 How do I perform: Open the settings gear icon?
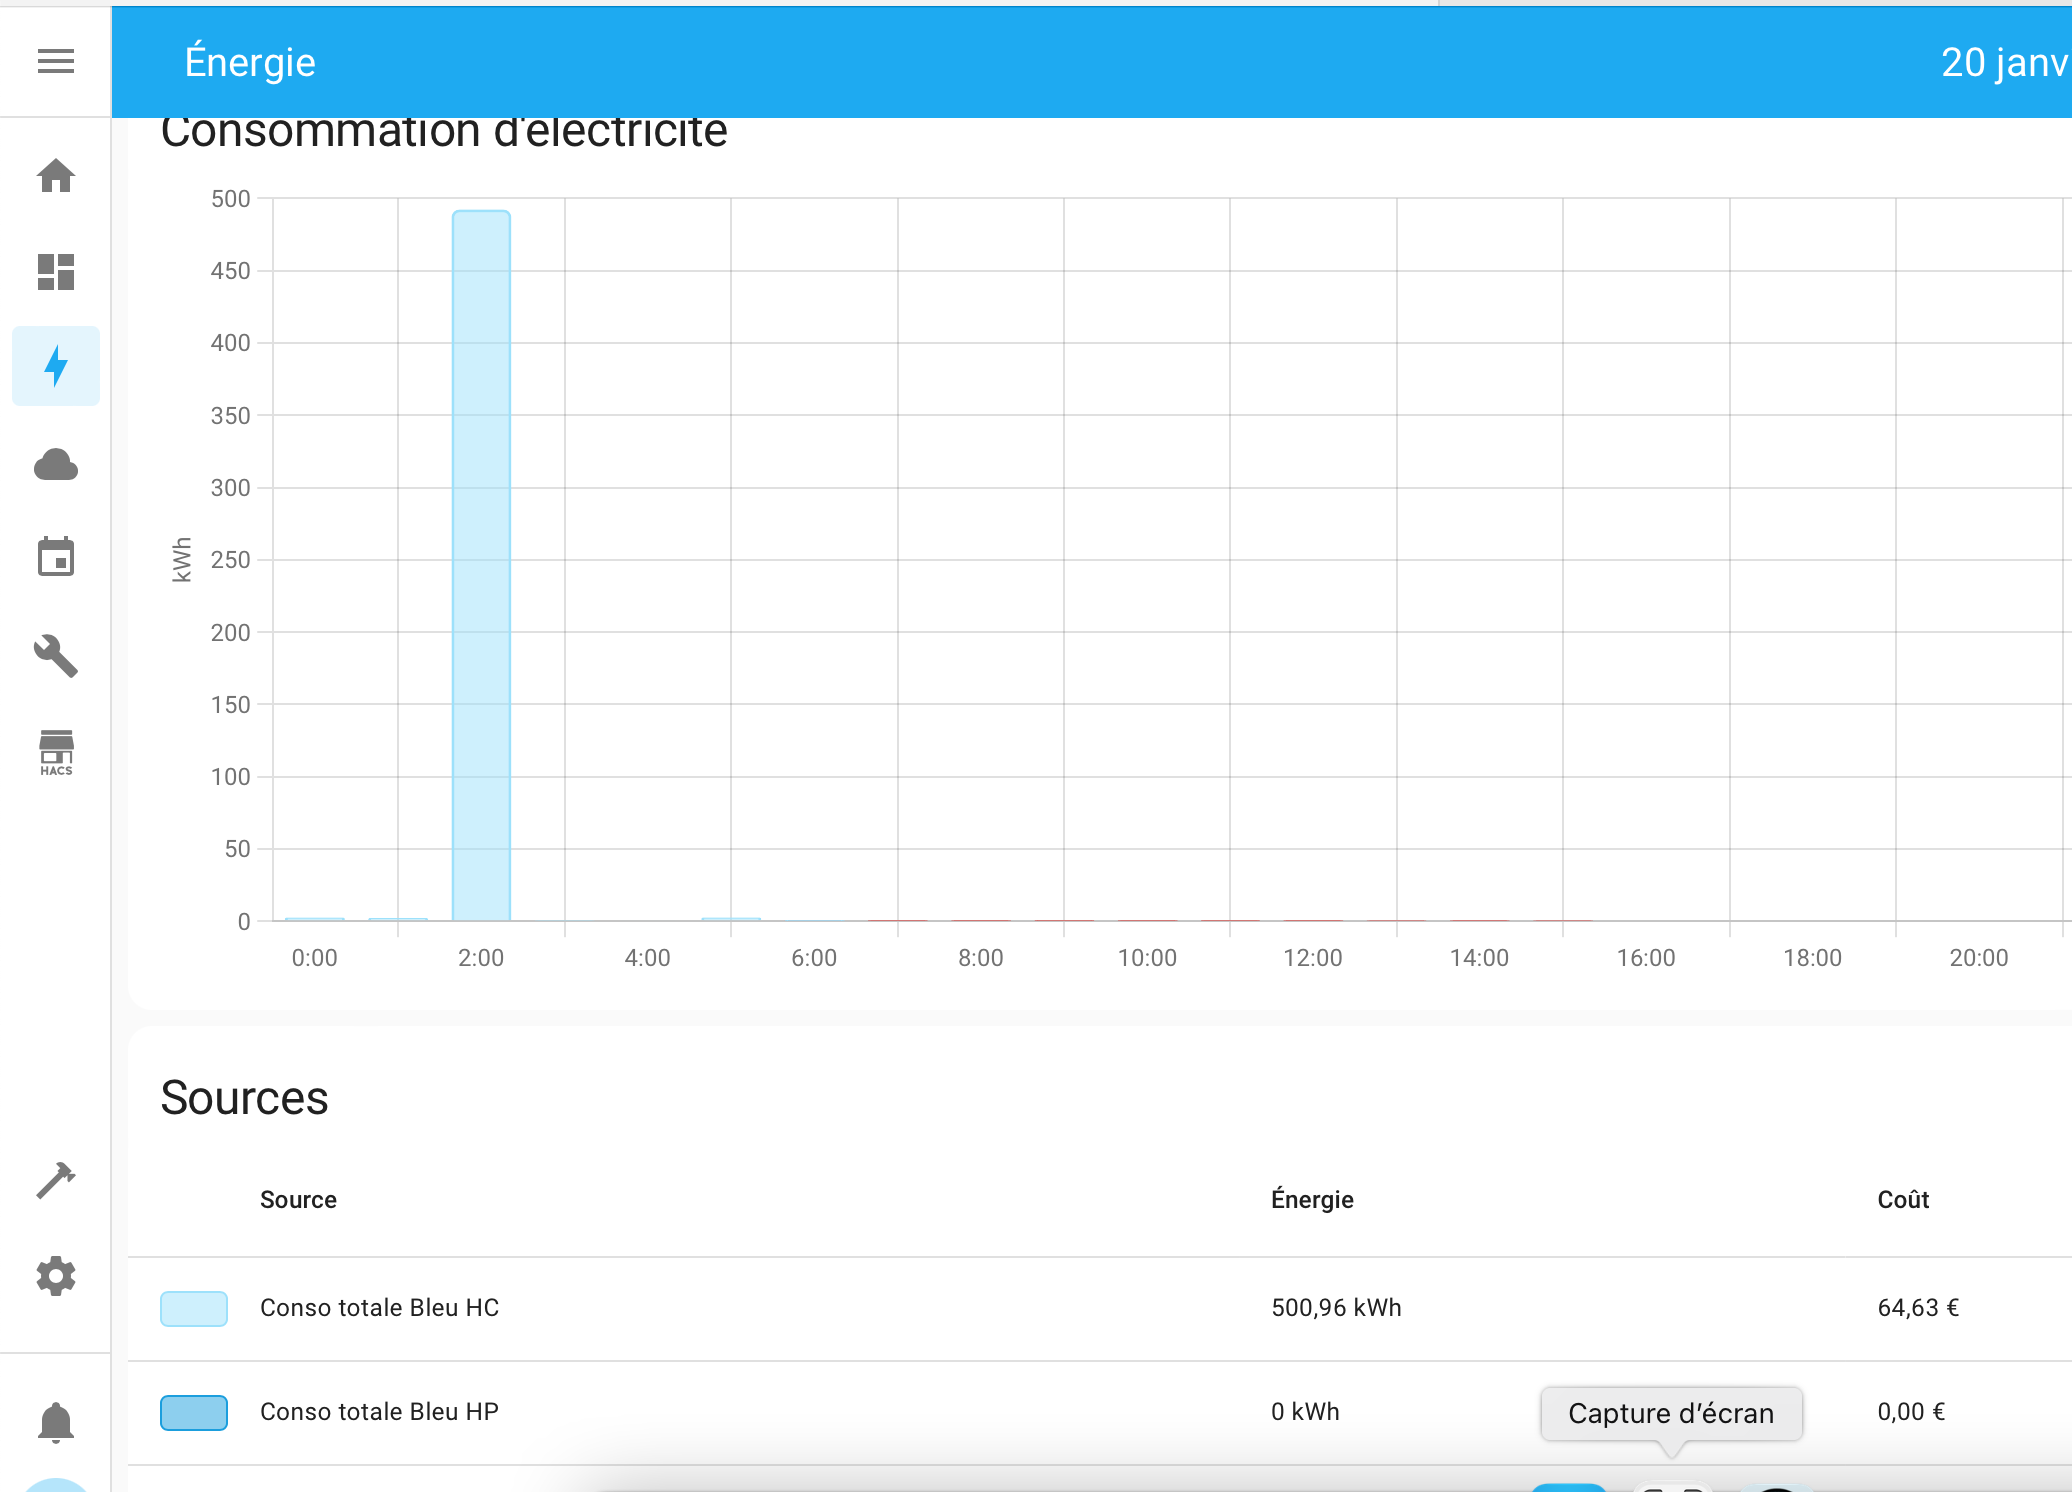[x=56, y=1276]
